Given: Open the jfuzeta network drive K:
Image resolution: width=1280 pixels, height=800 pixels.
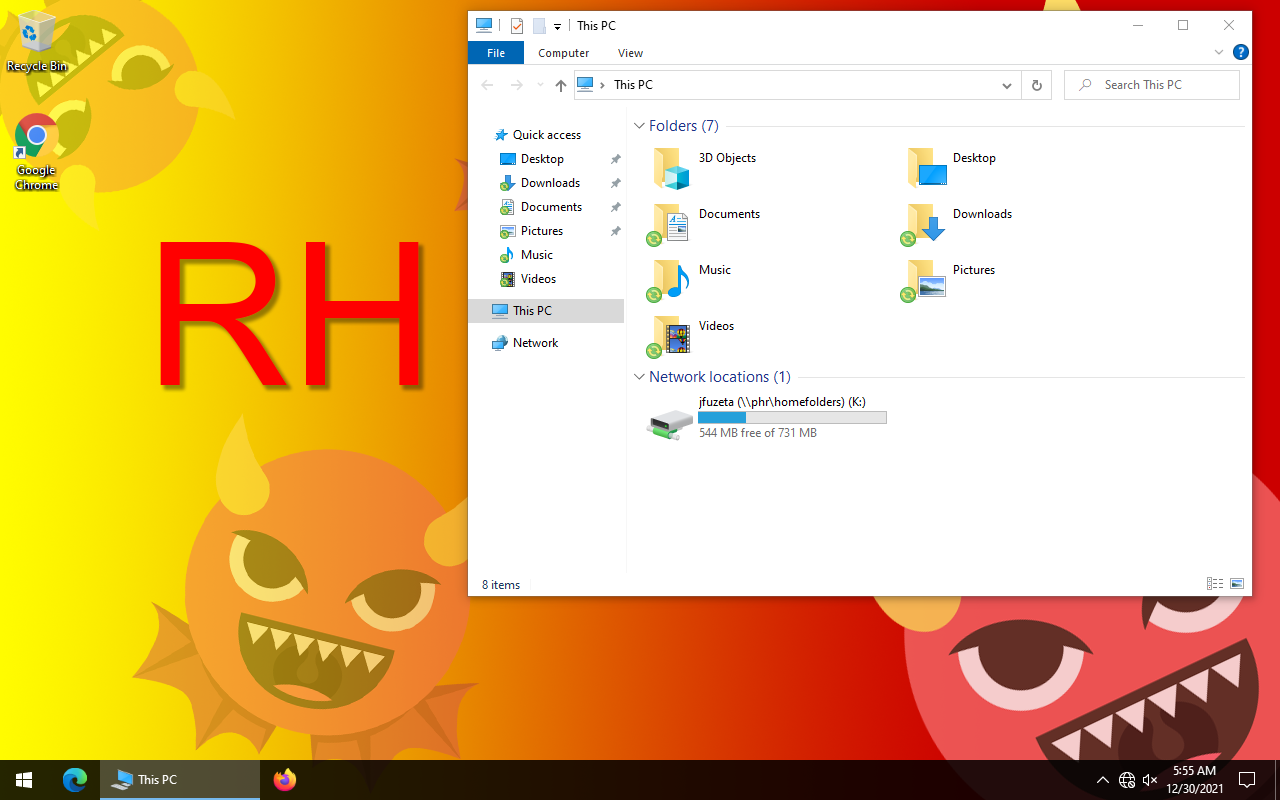Looking at the screenshot, I should pyautogui.click(x=670, y=424).
